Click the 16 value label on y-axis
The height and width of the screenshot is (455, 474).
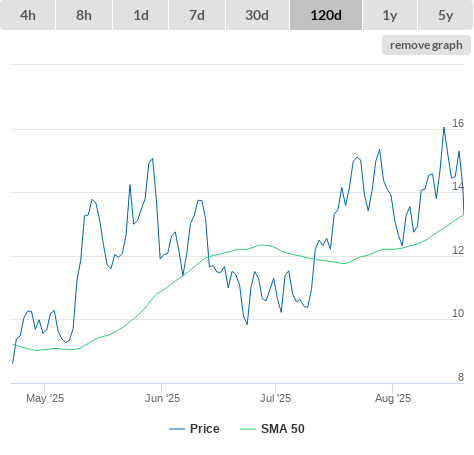pos(458,123)
